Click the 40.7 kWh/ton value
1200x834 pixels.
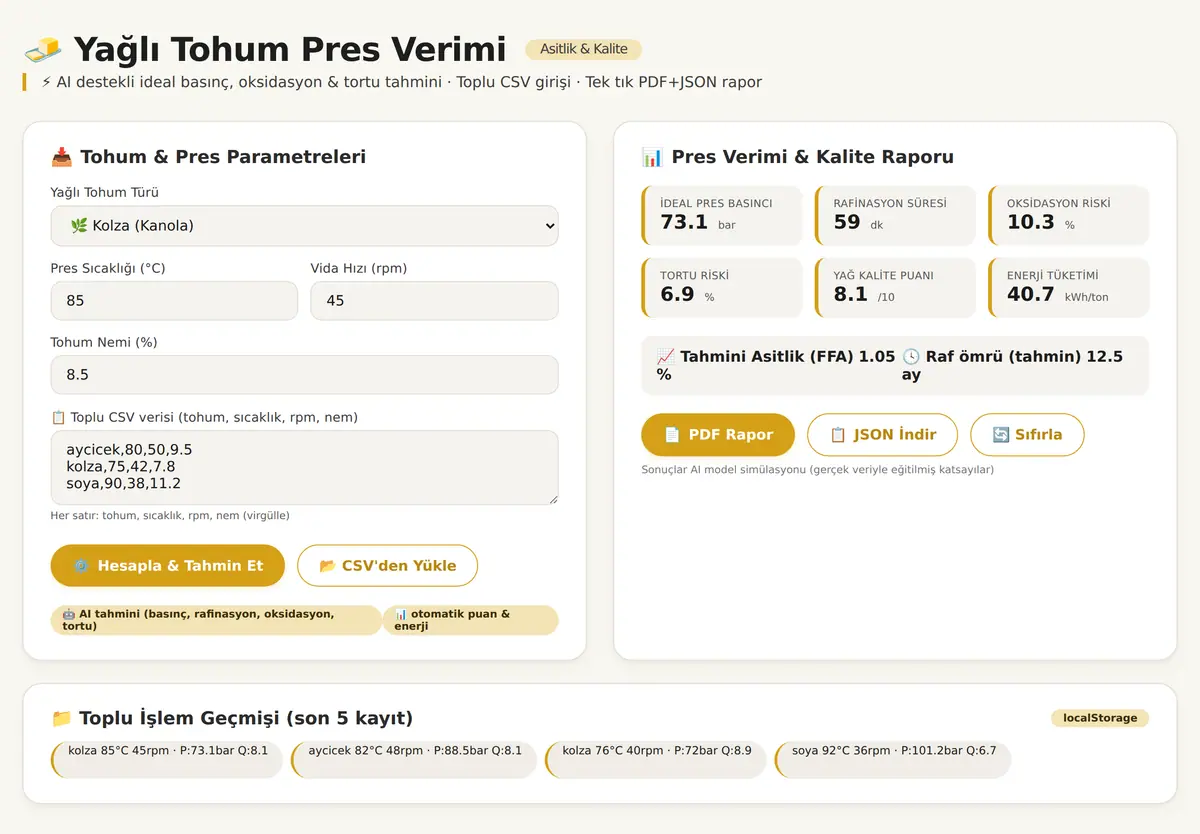[1057, 294]
